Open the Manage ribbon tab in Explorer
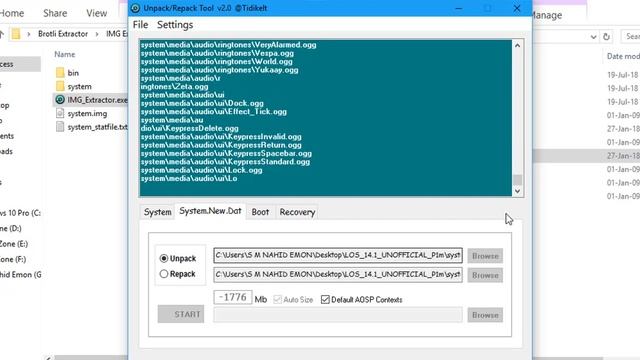 [547, 15]
